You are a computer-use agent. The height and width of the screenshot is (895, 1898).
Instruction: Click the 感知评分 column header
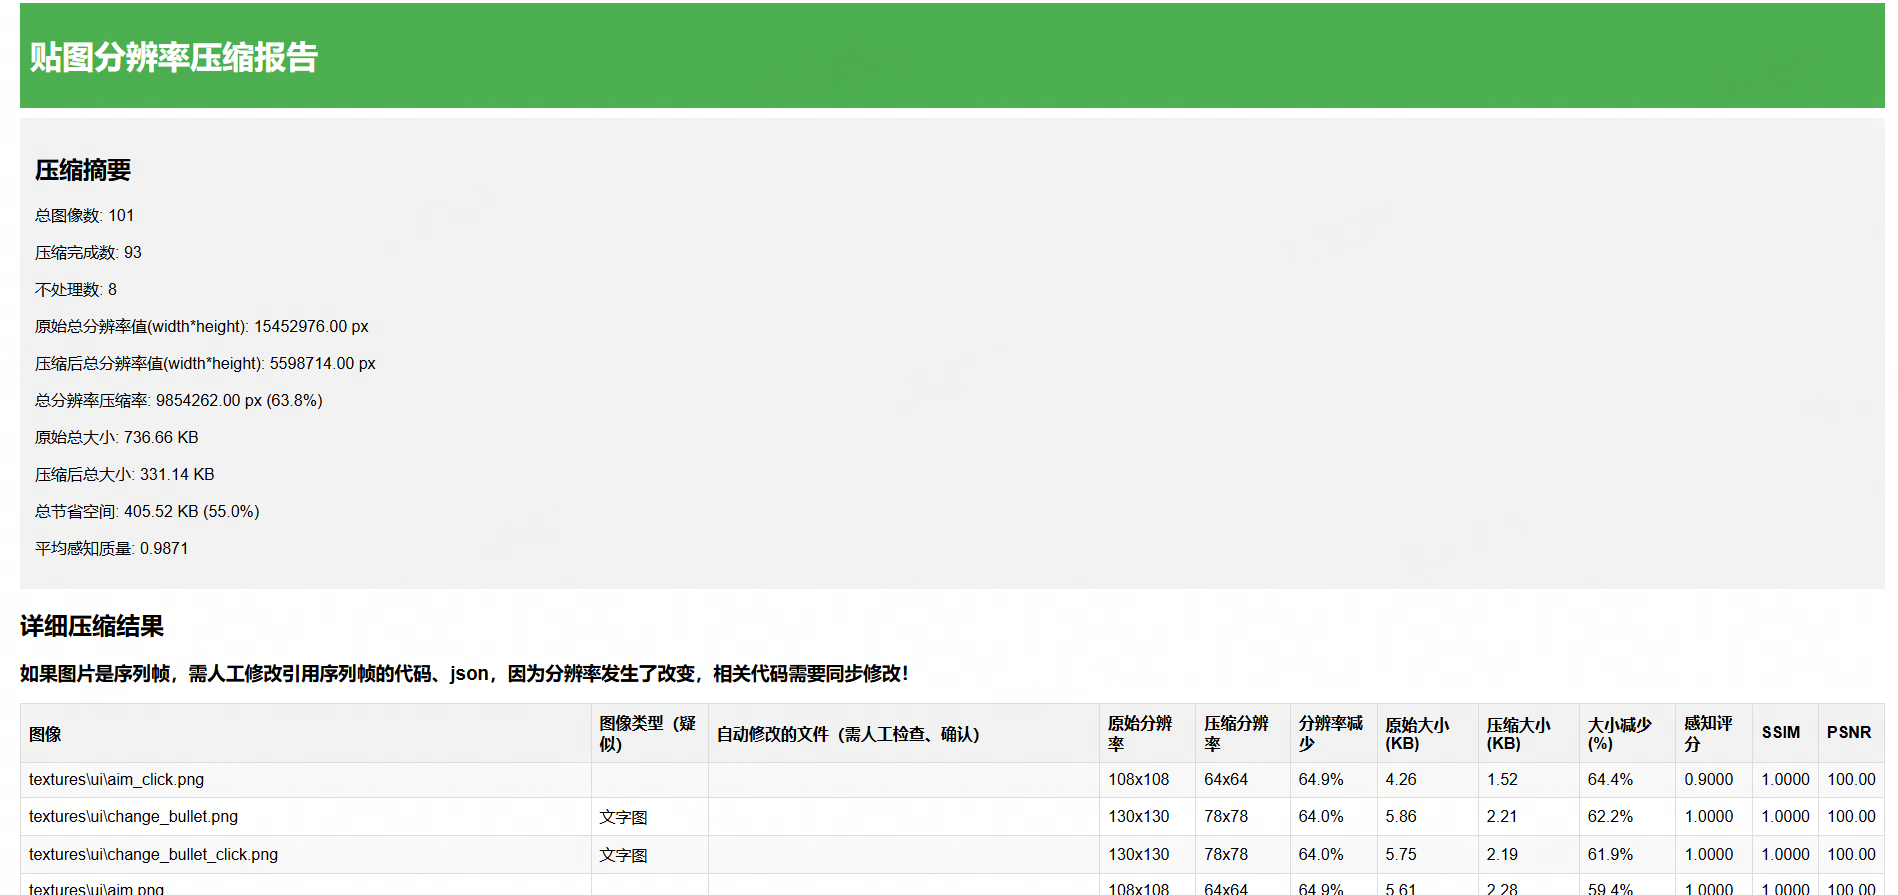(1707, 734)
